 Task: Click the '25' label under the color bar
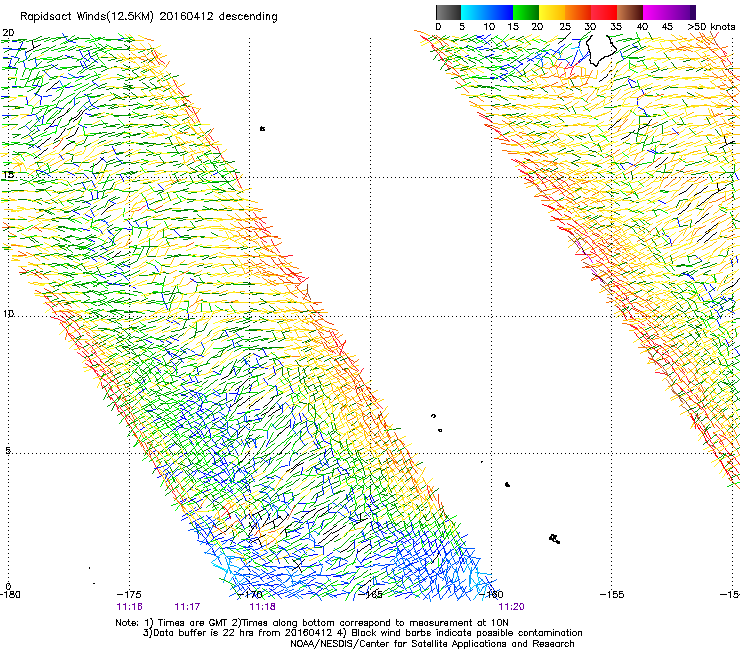565,27
